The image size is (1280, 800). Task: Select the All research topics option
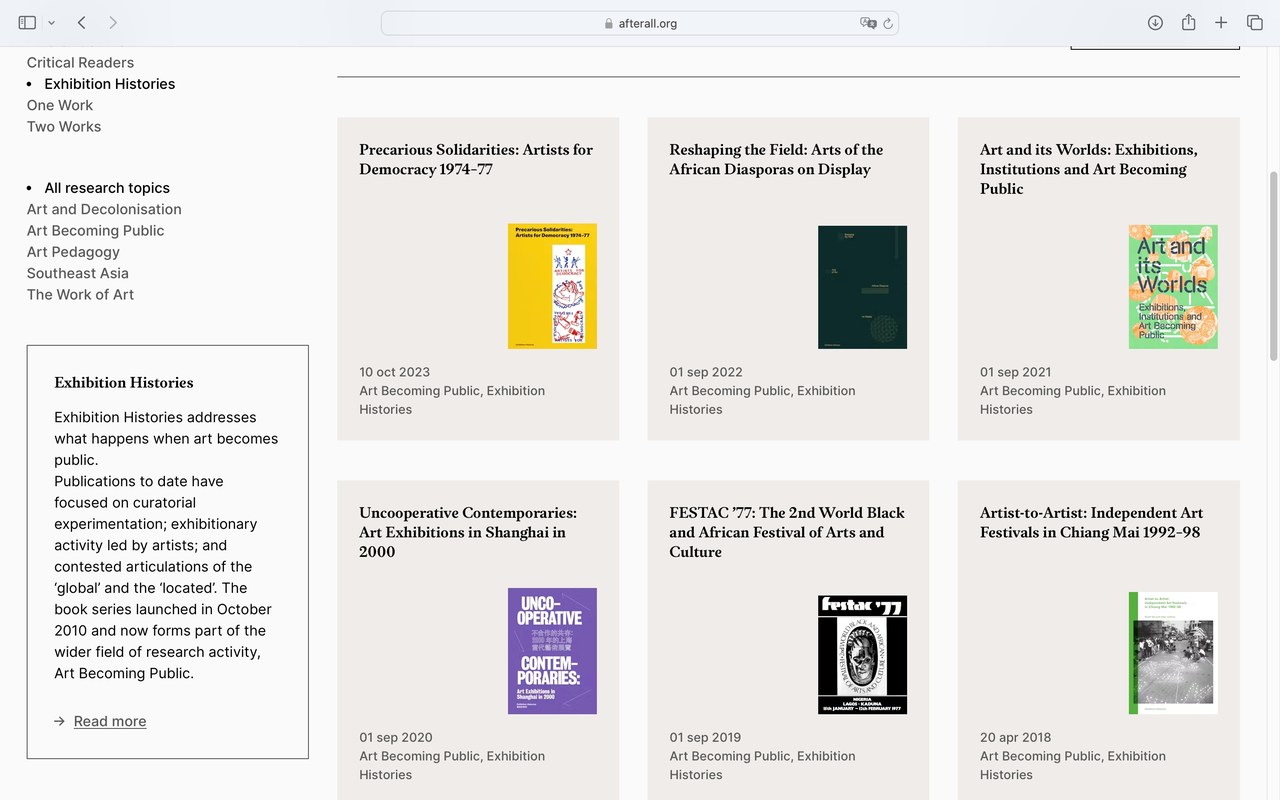[x=107, y=187]
